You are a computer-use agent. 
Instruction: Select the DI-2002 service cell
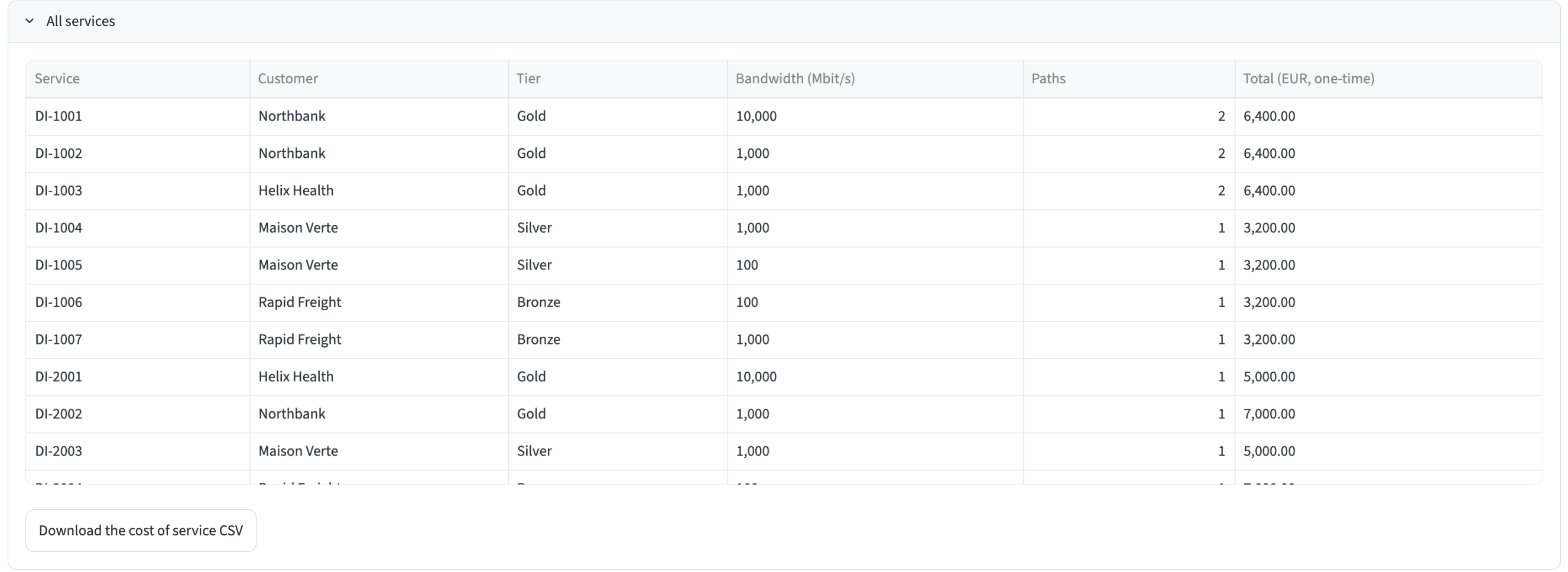(x=138, y=413)
